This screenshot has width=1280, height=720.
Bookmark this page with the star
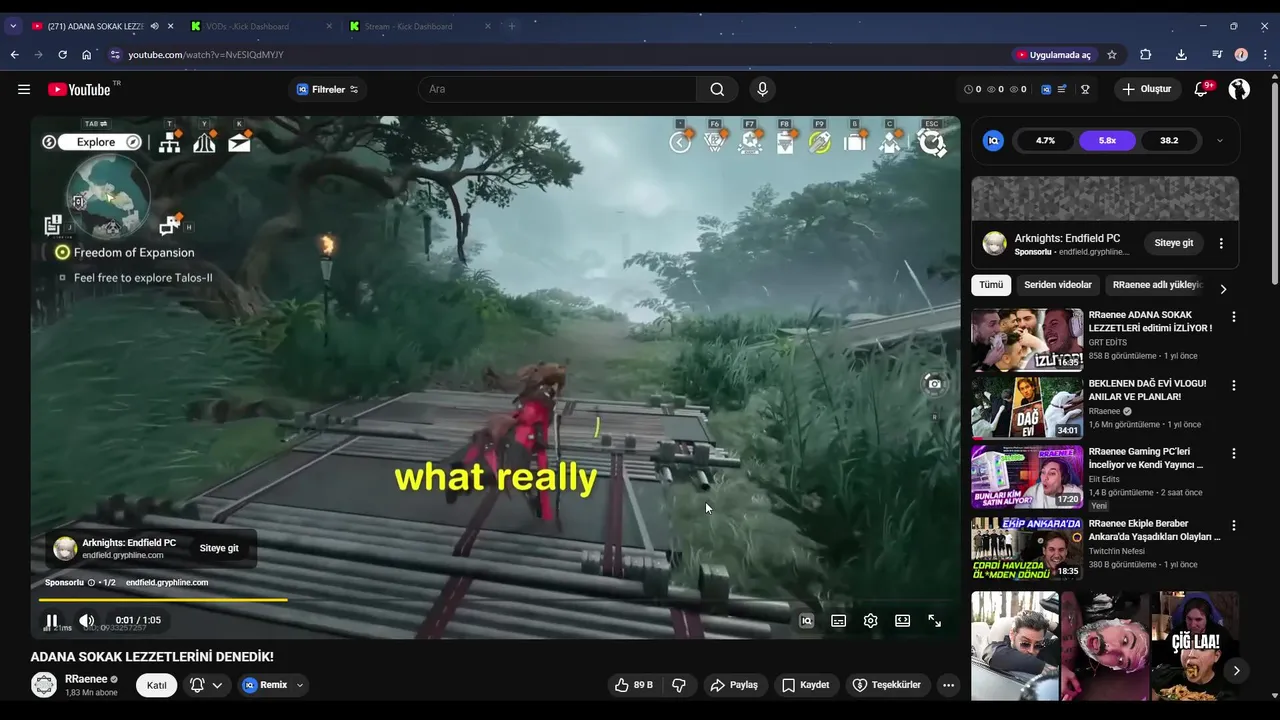(x=1112, y=54)
